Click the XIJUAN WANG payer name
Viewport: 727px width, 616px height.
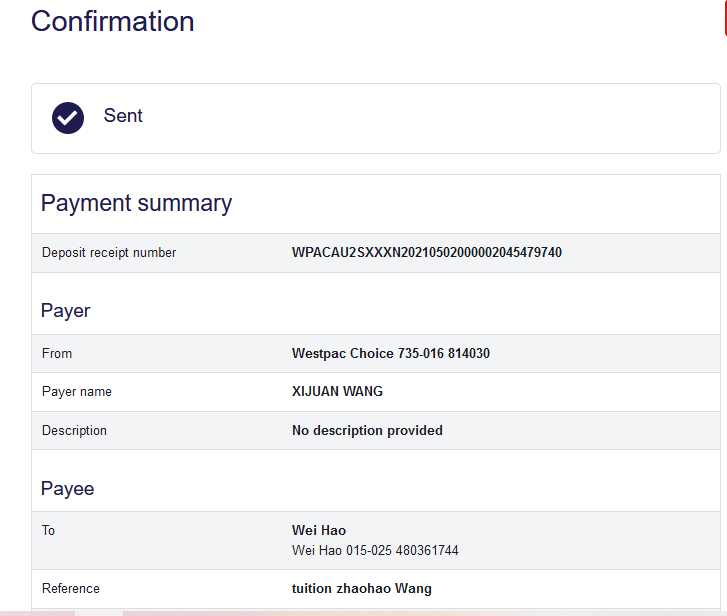[337, 392]
